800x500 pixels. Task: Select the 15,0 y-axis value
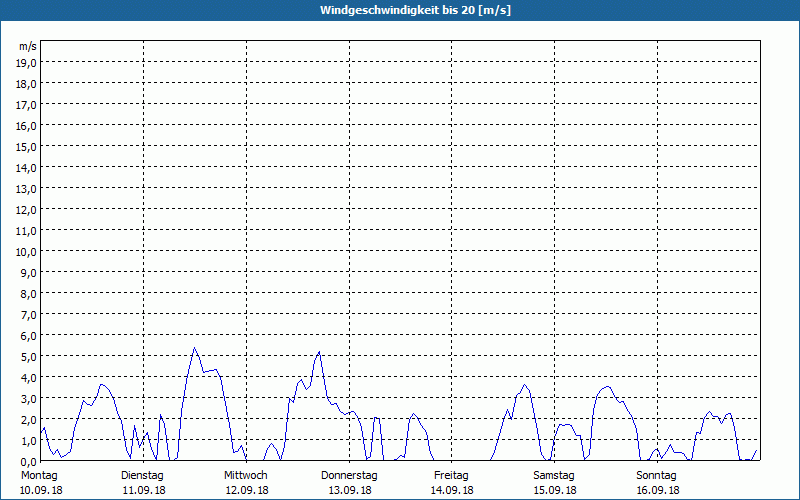point(26,147)
